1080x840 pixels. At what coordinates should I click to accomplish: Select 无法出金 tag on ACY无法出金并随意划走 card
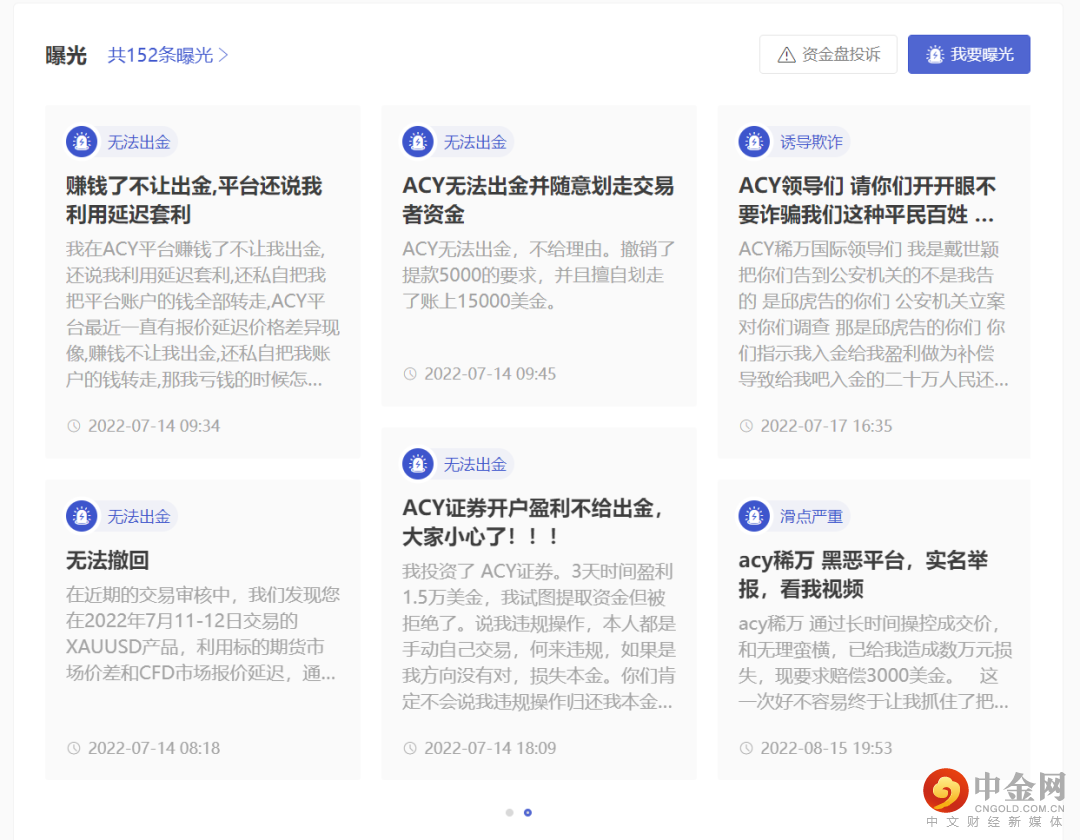[x=475, y=143]
